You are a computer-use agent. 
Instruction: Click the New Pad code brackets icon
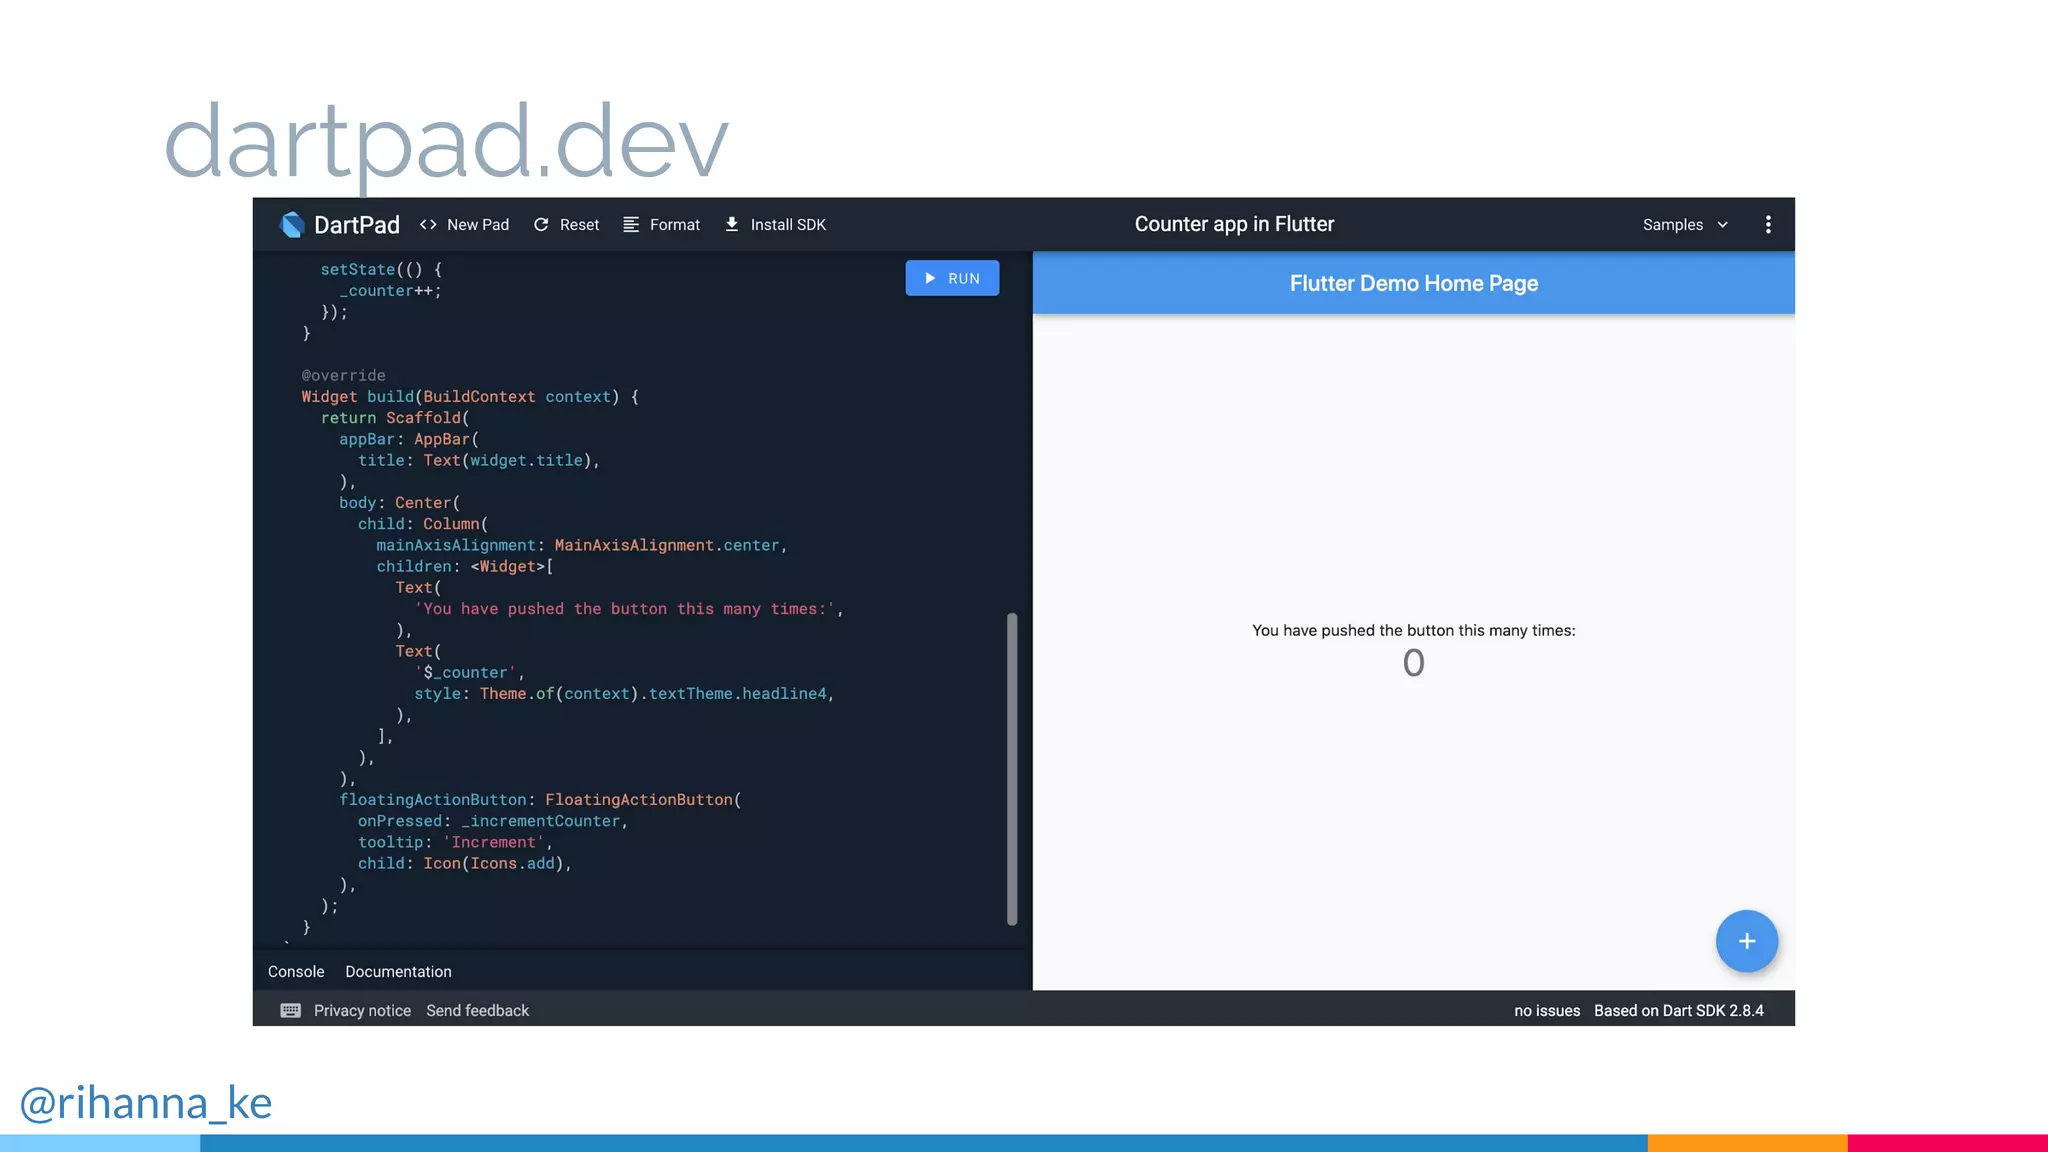tap(428, 225)
